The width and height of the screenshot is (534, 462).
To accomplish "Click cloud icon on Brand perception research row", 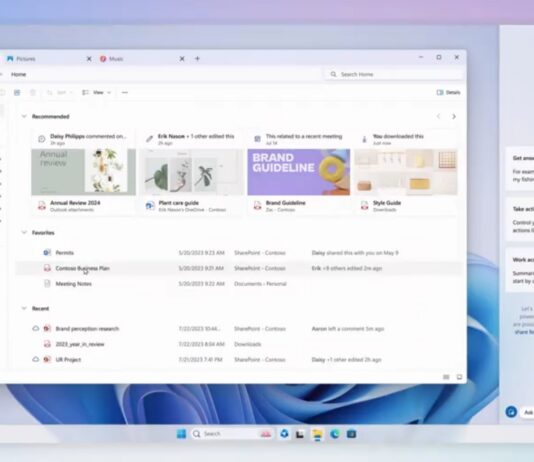I will (x=36, y=329).
